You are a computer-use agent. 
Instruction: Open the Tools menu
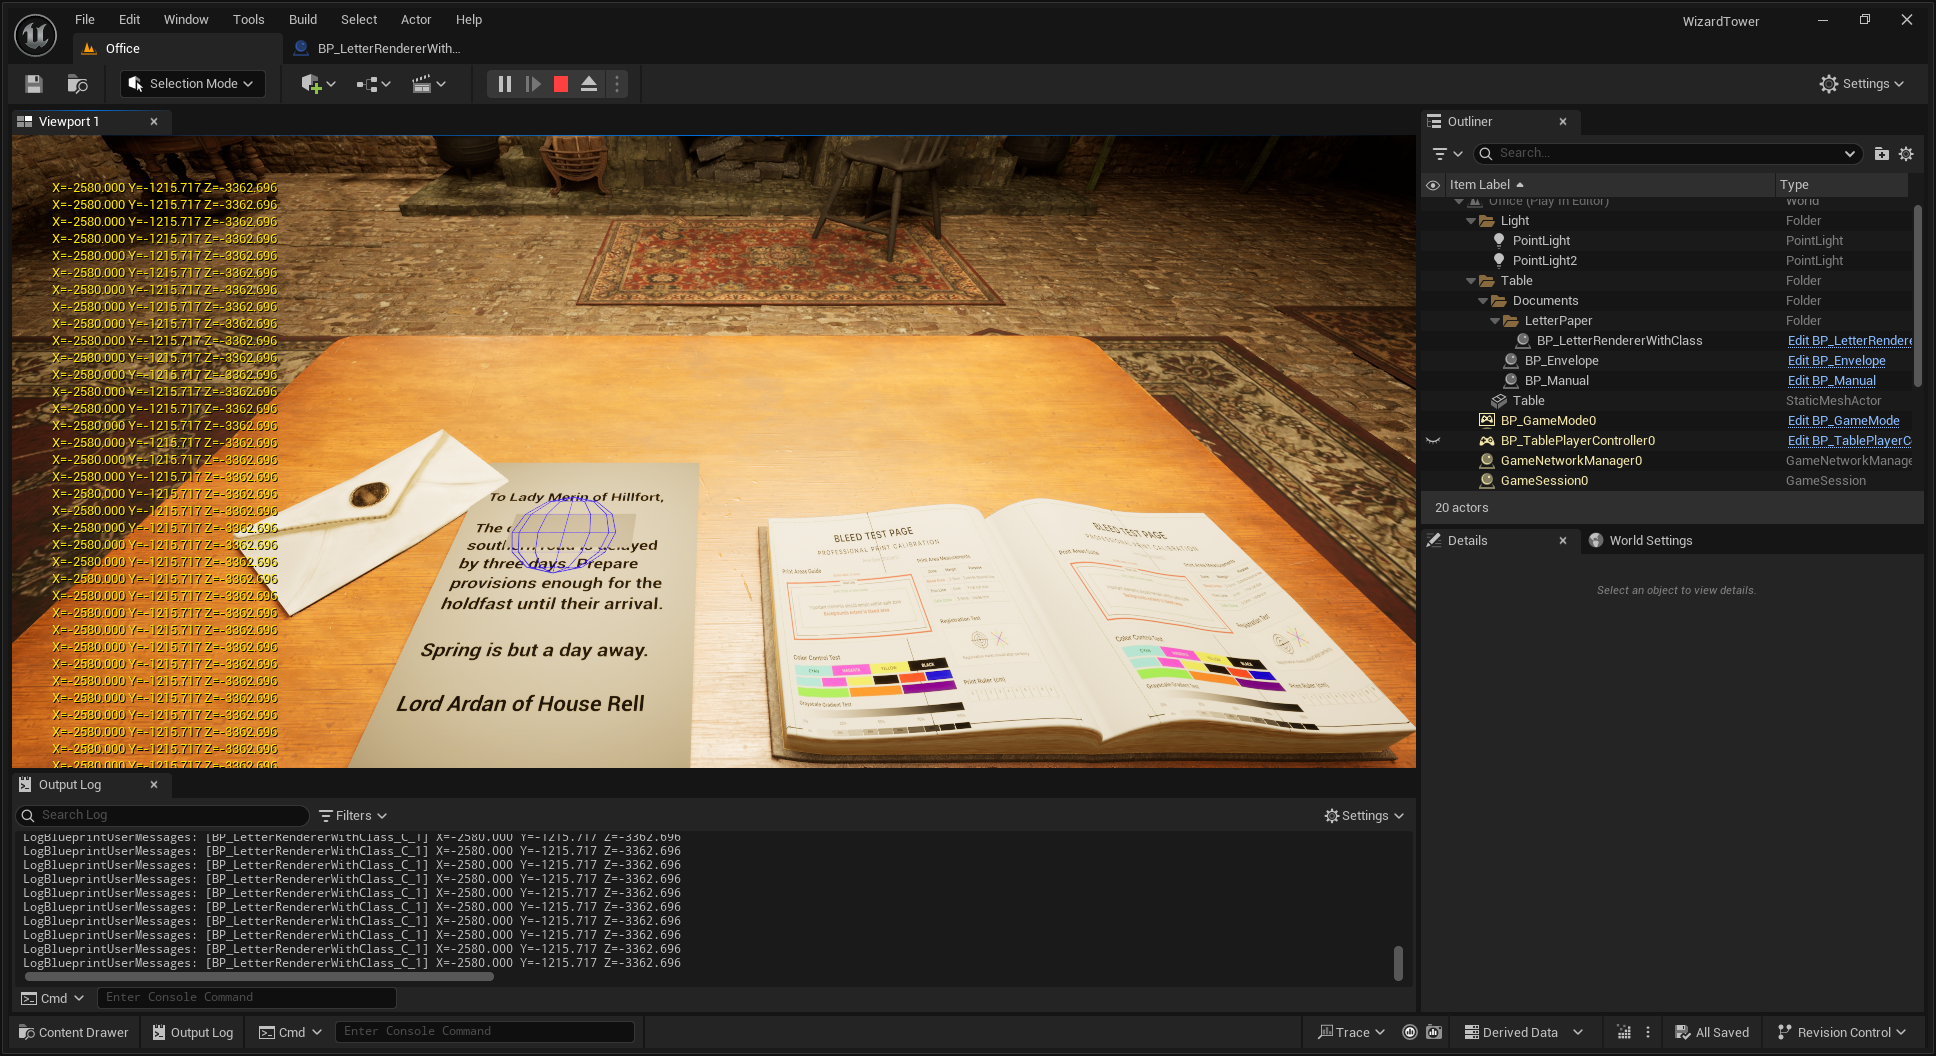coord(249,19)
